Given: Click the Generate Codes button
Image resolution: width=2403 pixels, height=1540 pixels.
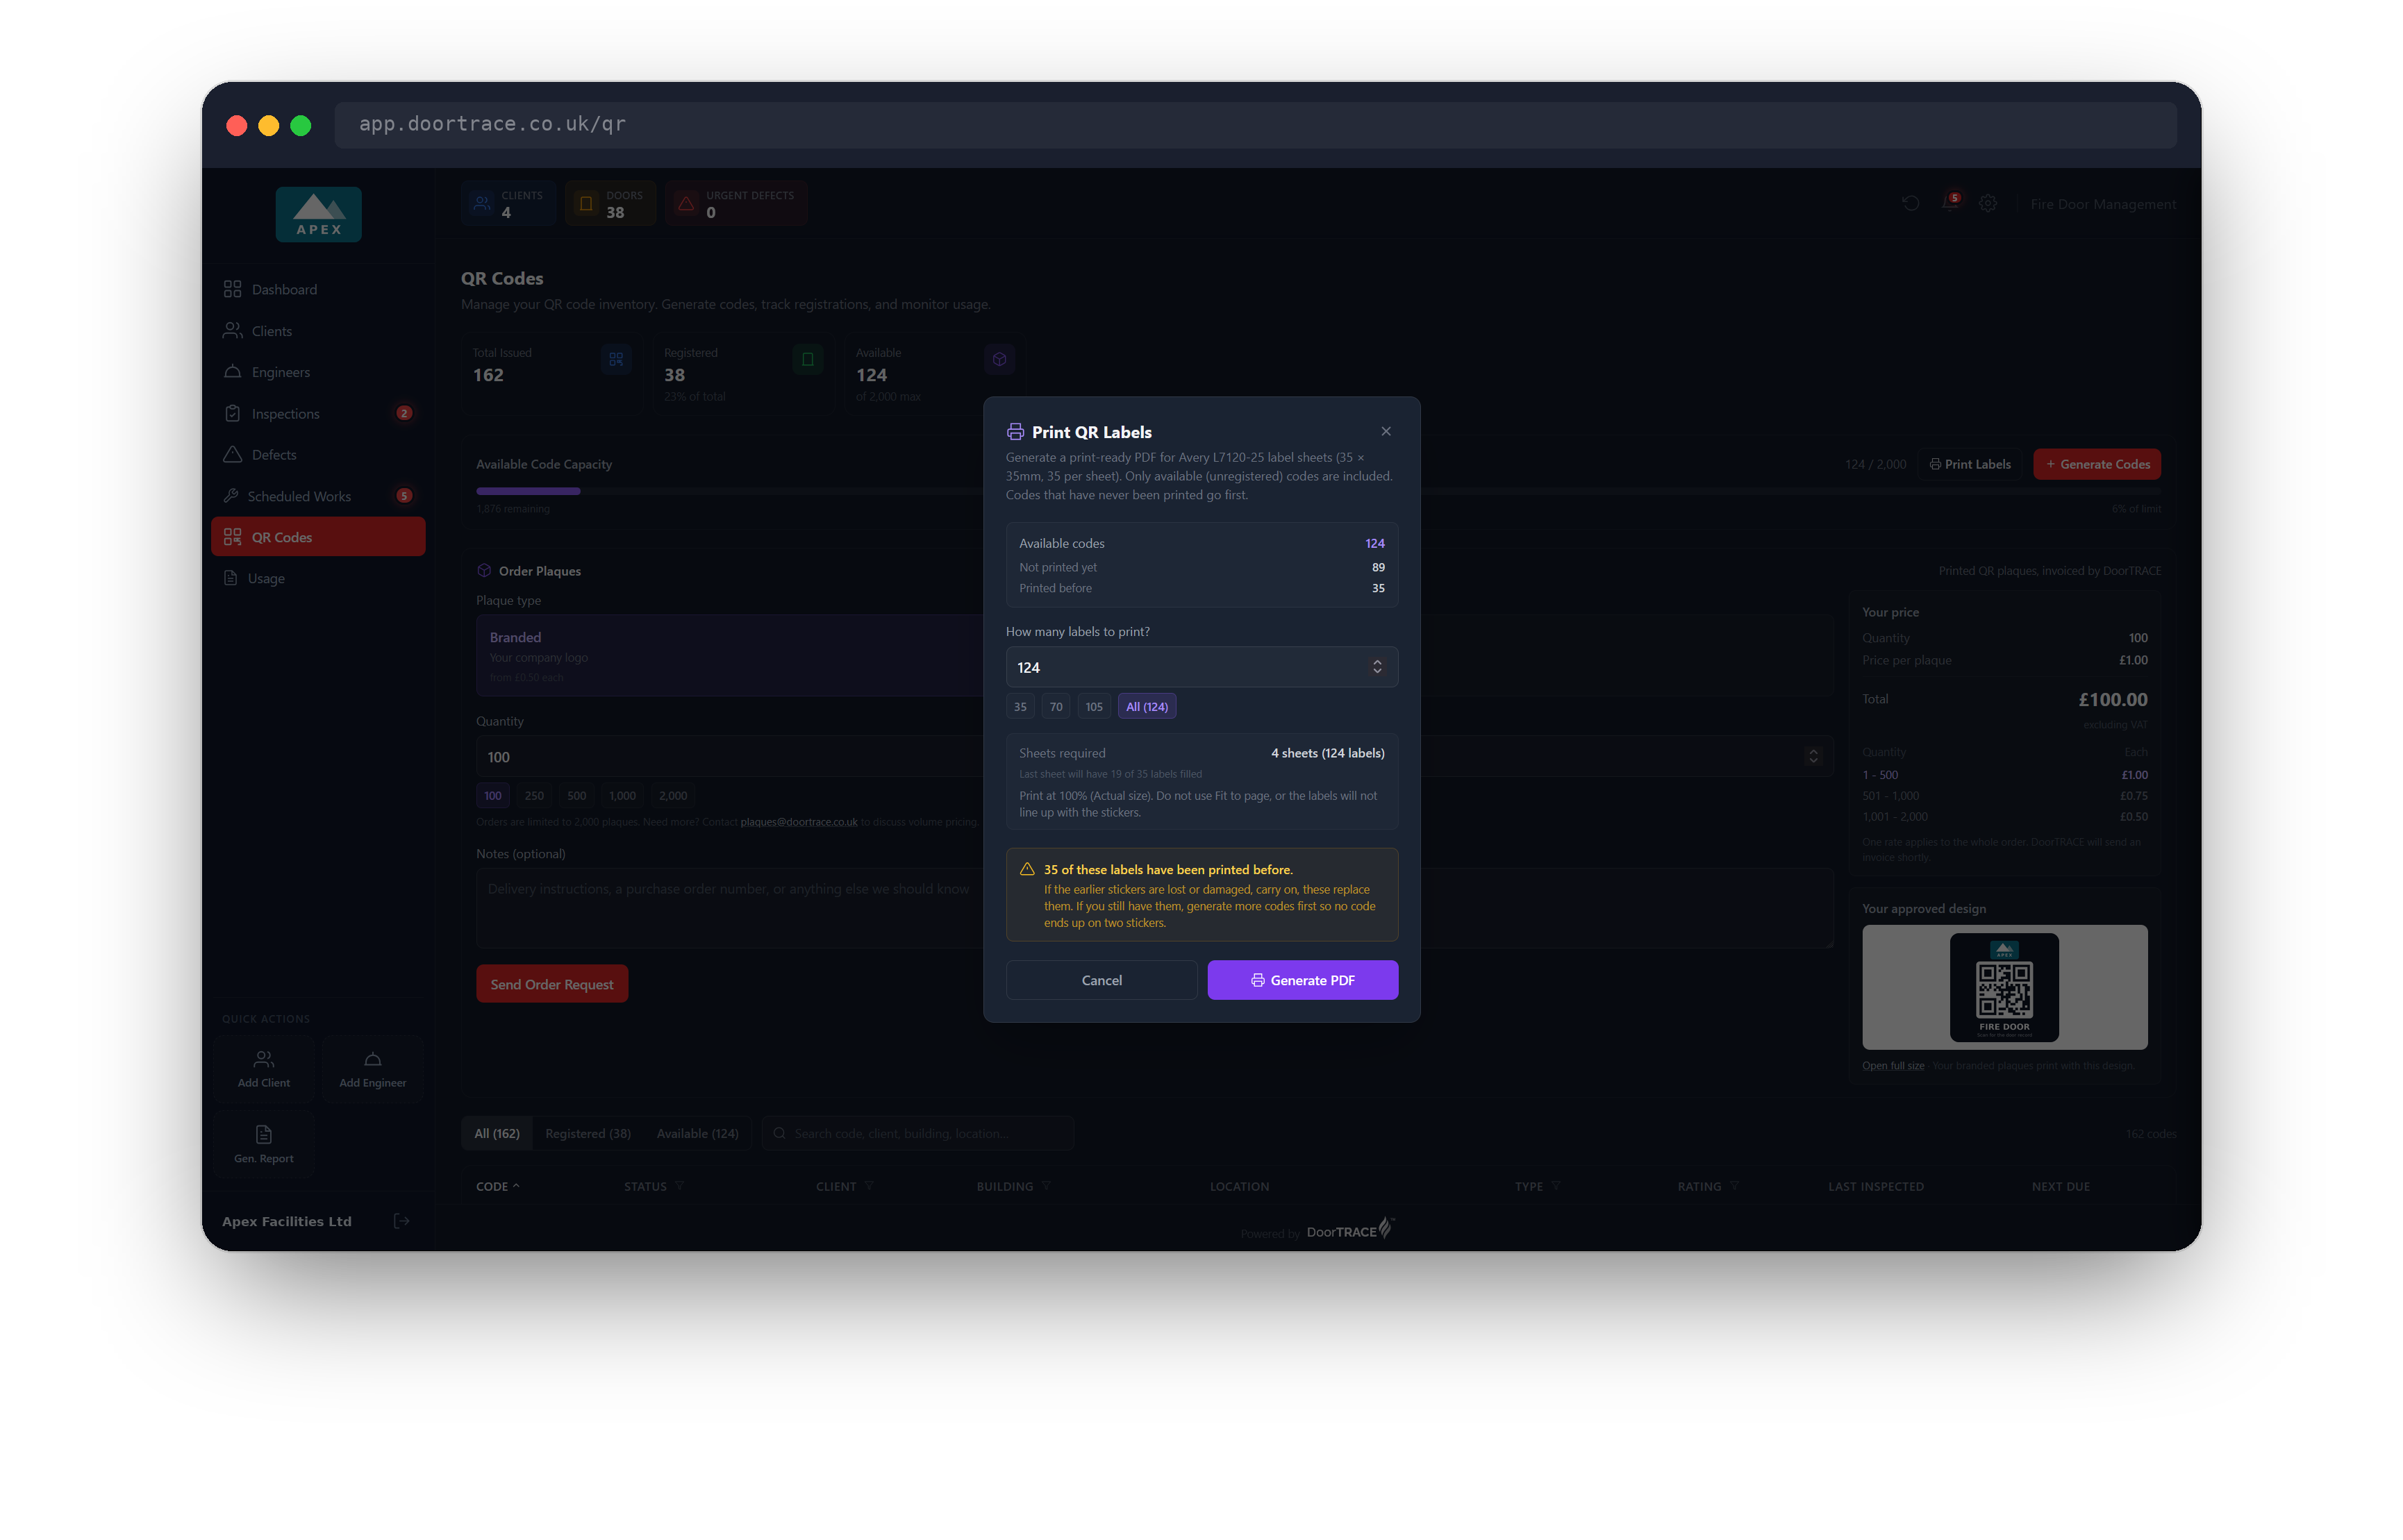Looking at the screenshot, I should [2097, 464].
